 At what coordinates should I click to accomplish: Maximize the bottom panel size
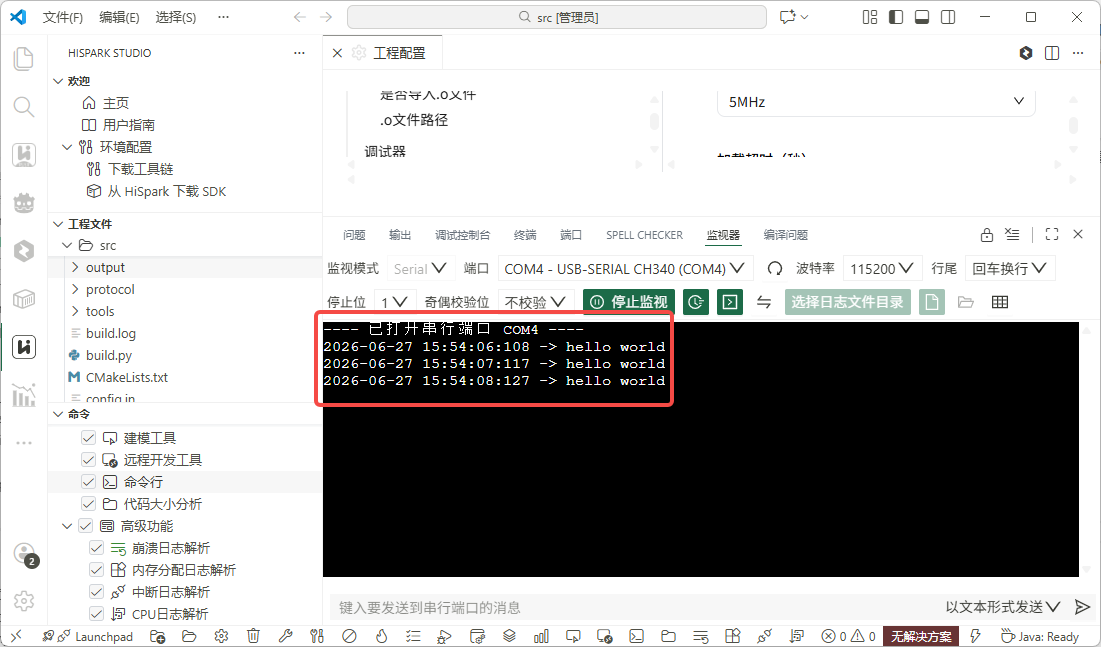tap(1052, 235)
